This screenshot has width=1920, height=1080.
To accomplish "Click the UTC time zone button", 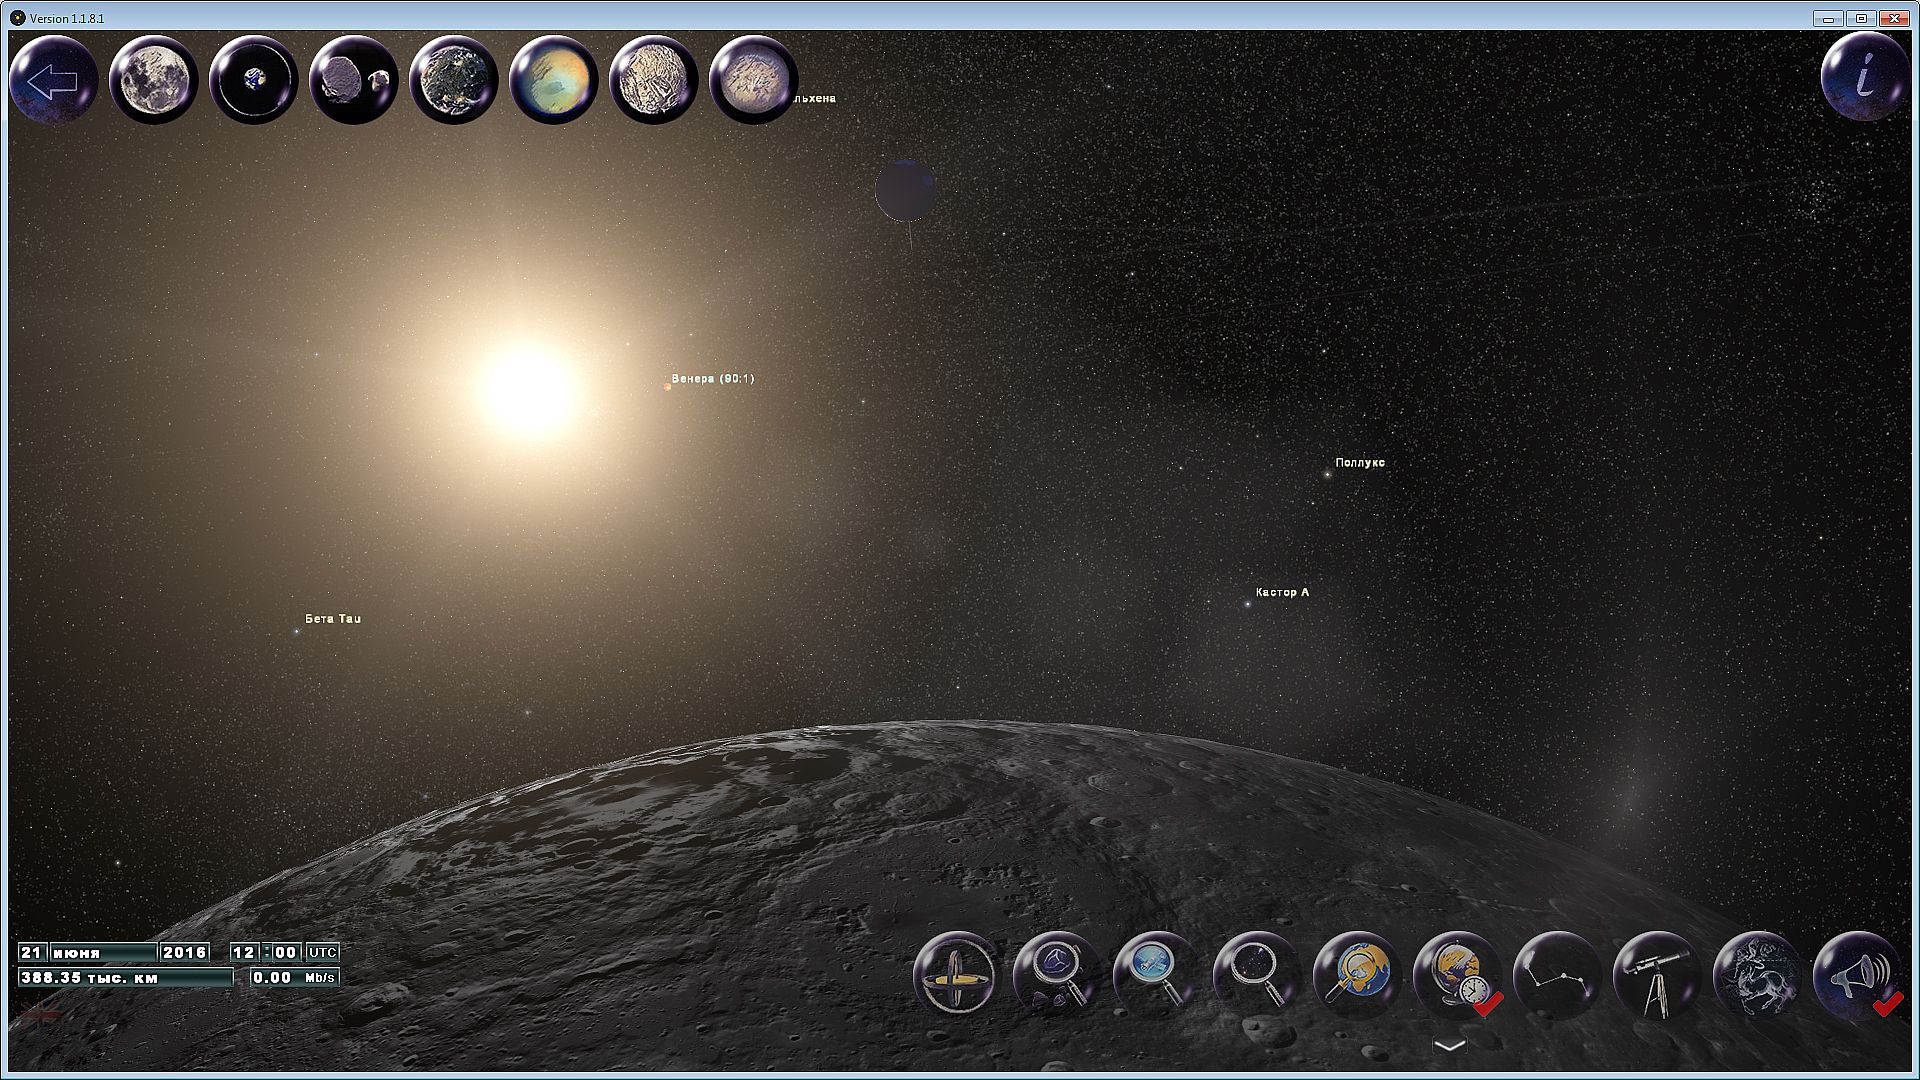I will (x=322, y=952).
